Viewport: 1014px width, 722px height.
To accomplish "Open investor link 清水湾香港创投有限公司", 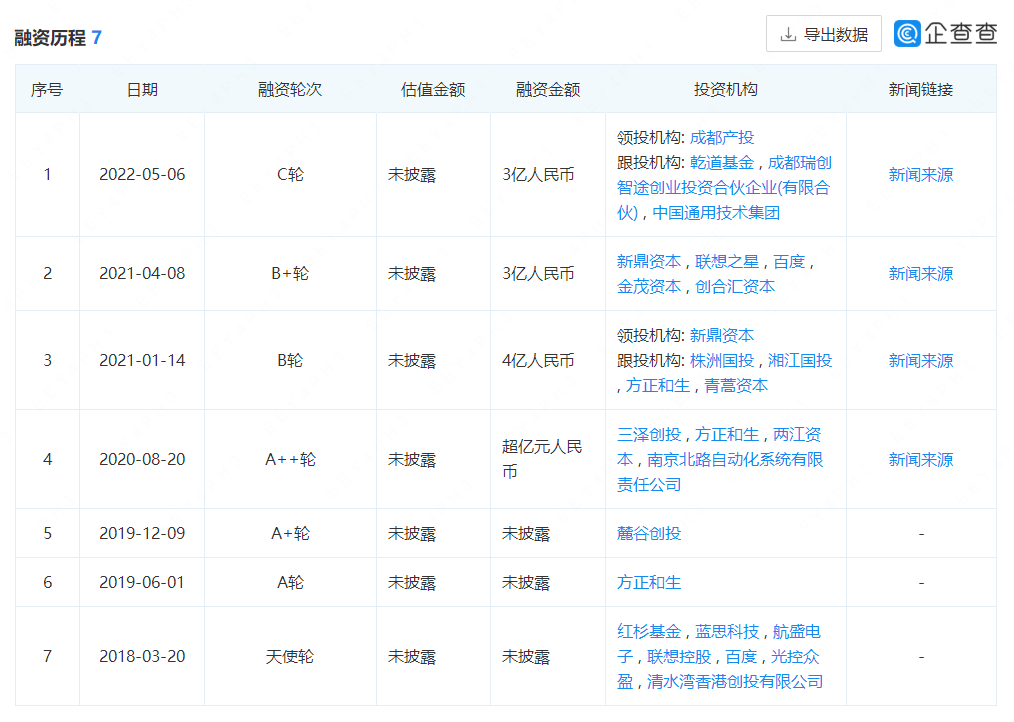I will [735, 681].
